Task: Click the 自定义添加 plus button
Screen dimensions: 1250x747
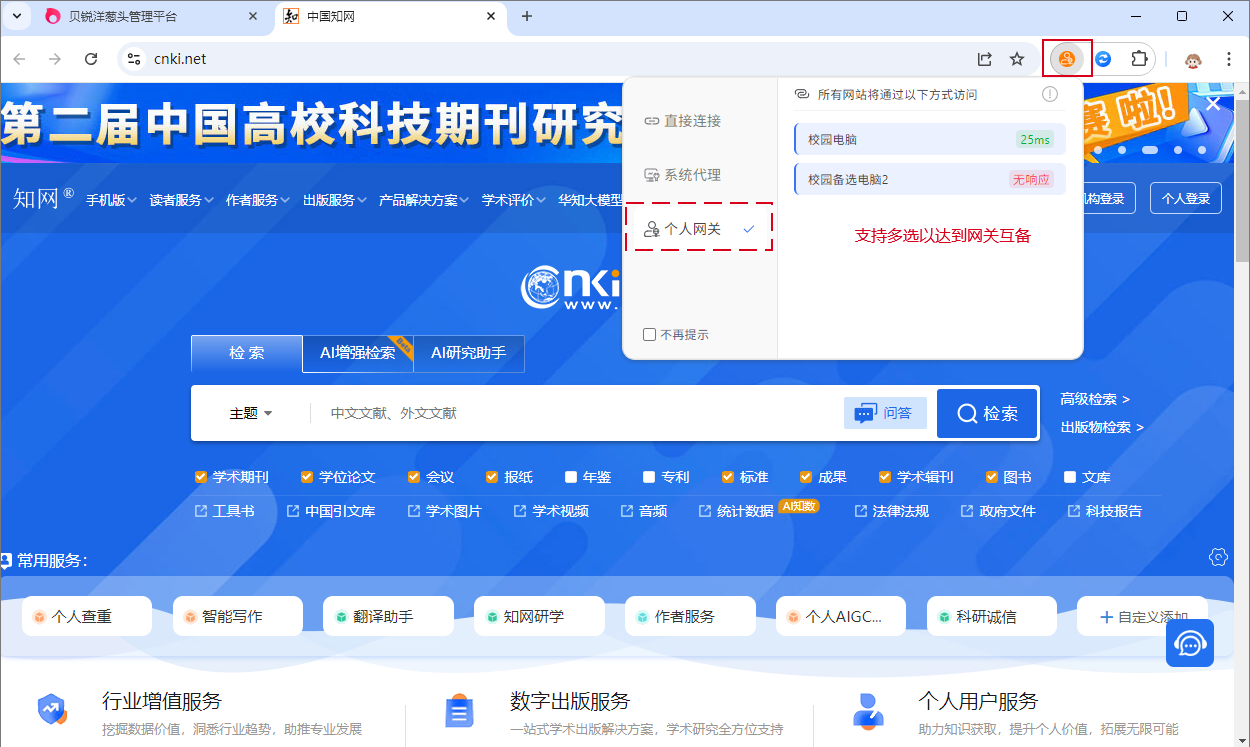Action: tap(1142, 616)
